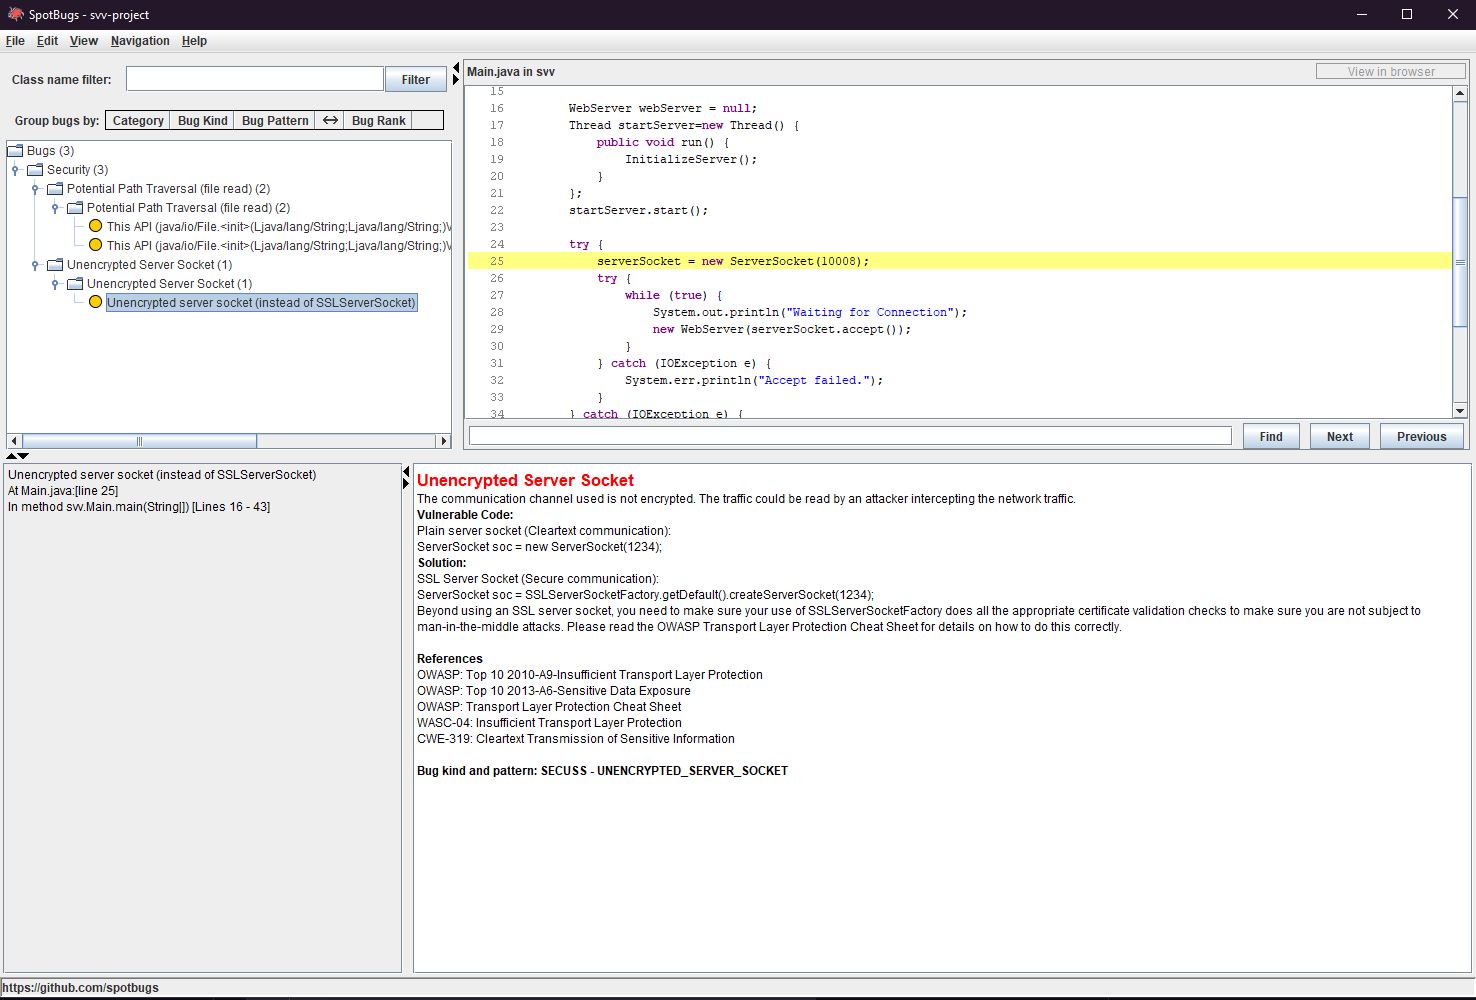Open the Help menu

tap(195, 41)
